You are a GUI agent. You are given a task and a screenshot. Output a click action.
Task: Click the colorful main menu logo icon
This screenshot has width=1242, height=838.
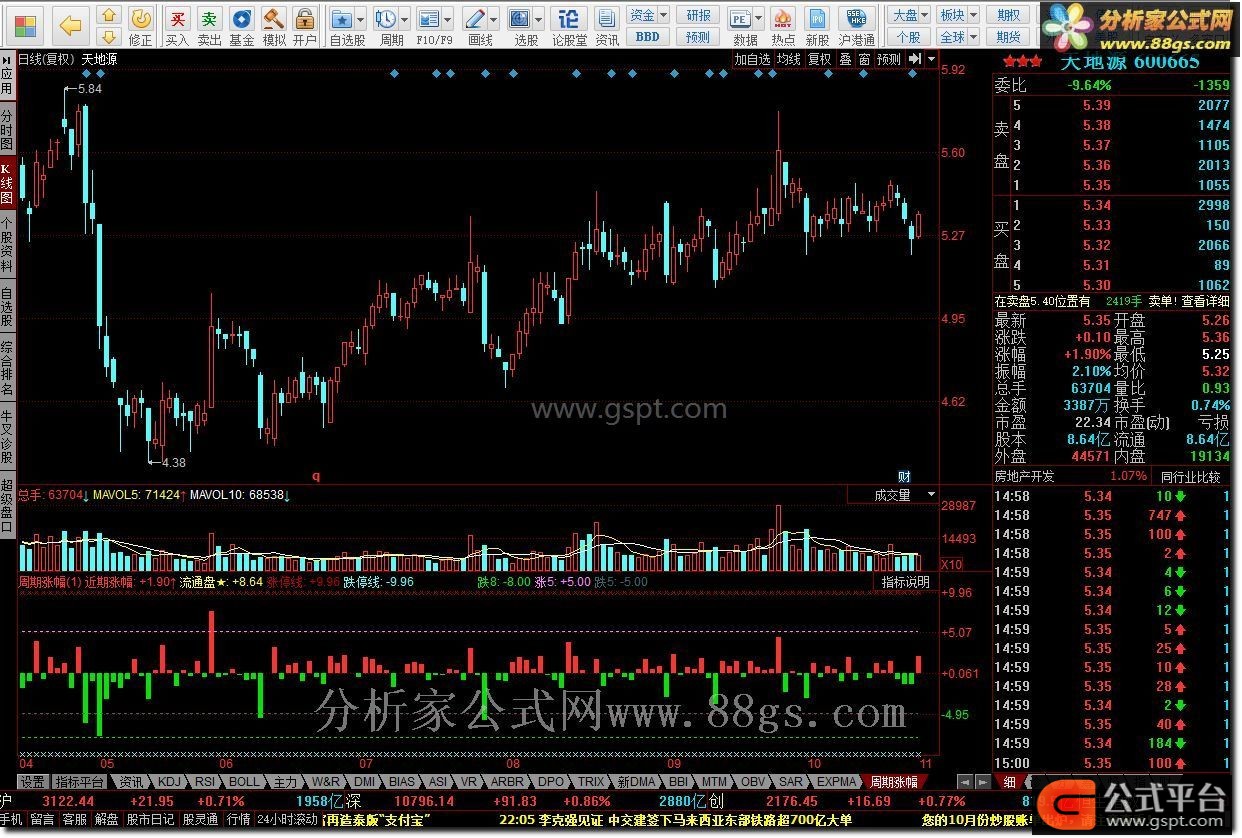[x=23, y=25]
